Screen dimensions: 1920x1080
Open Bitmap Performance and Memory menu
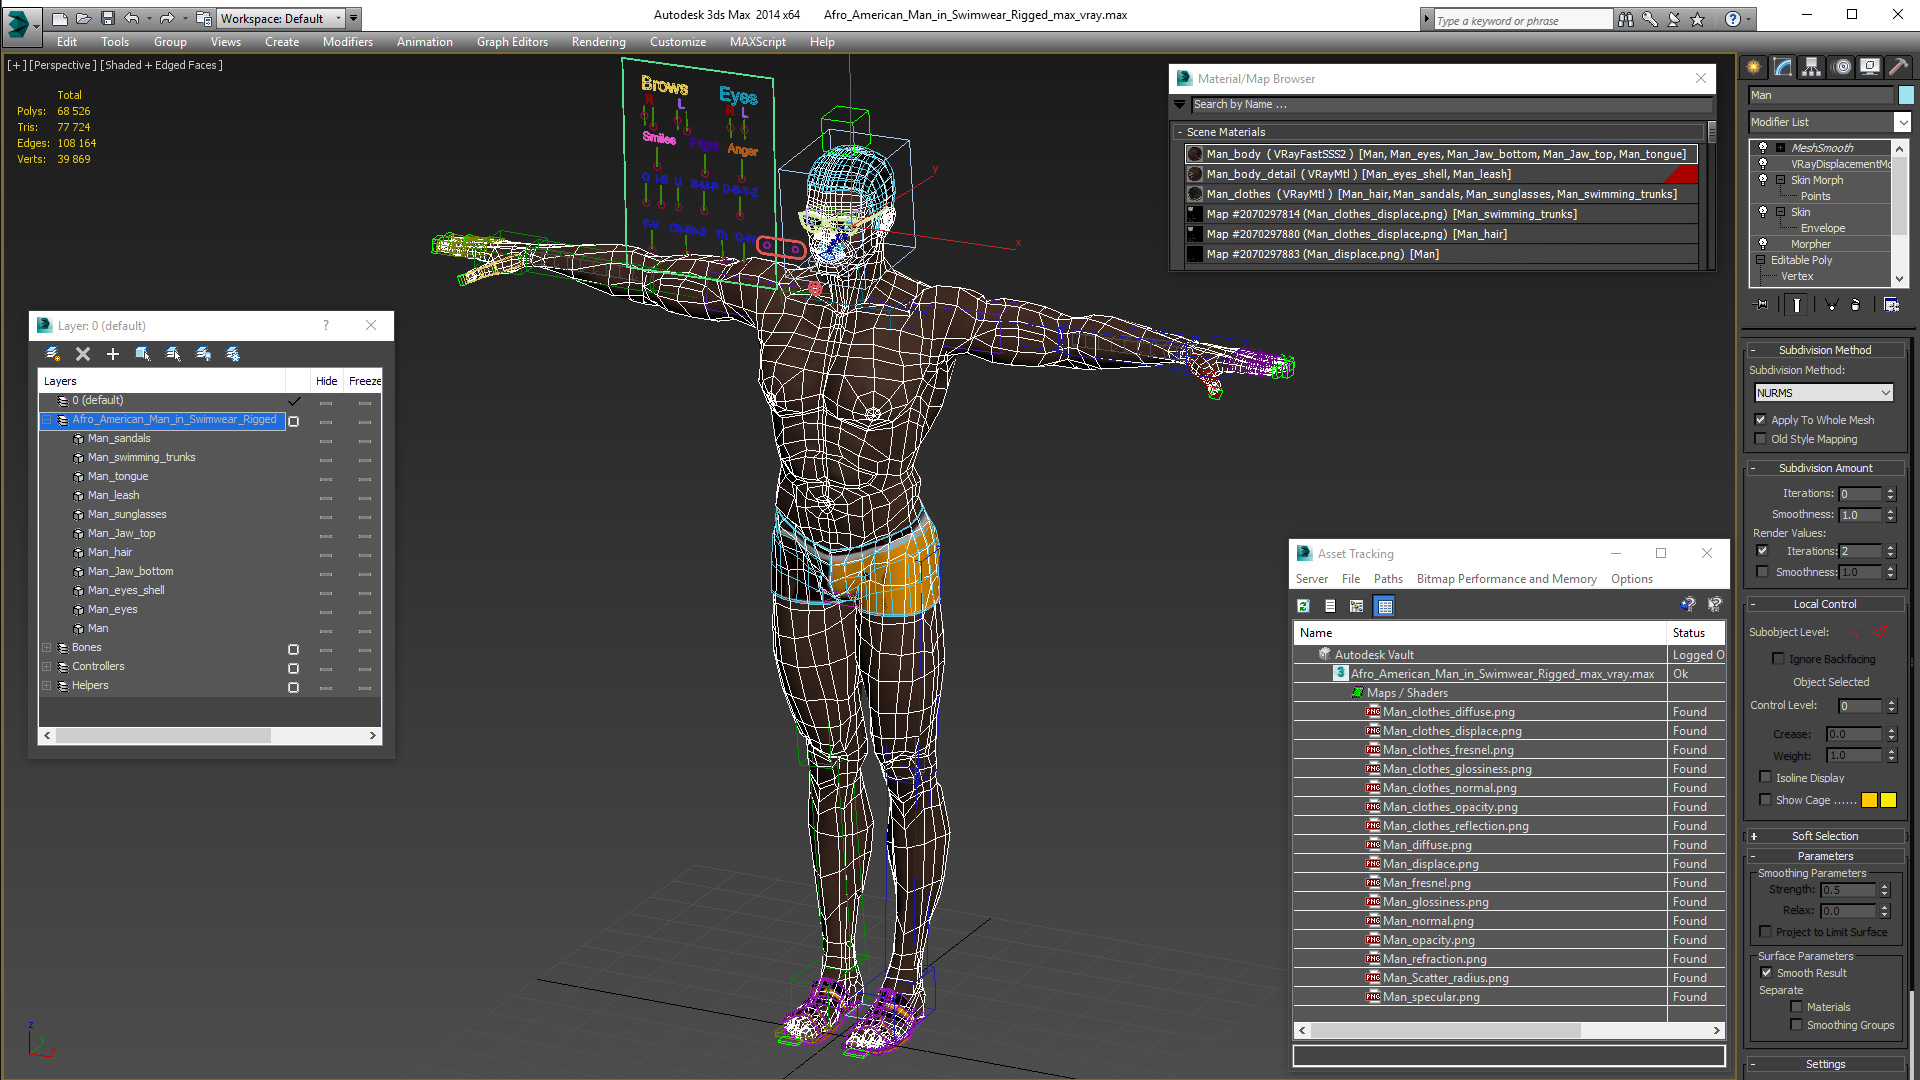[1506, 579]
